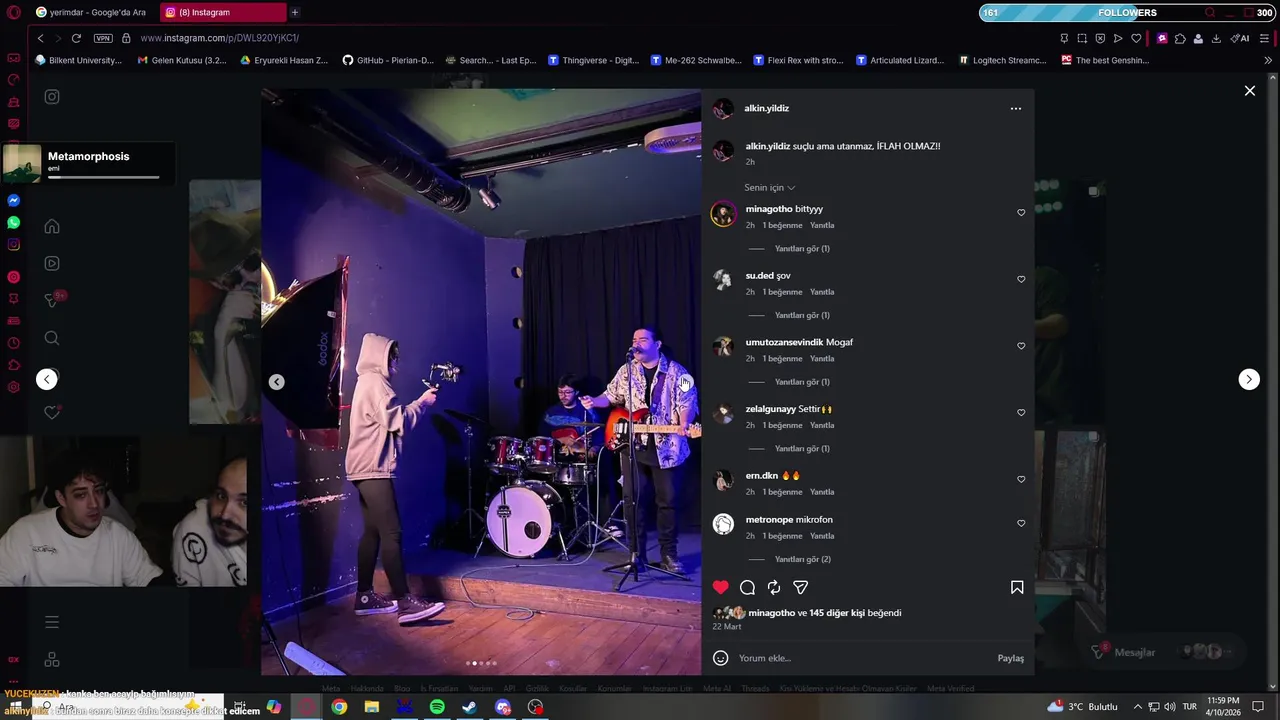
Task: Open the Thingiverse bookmark
Action: coord(594,60)
